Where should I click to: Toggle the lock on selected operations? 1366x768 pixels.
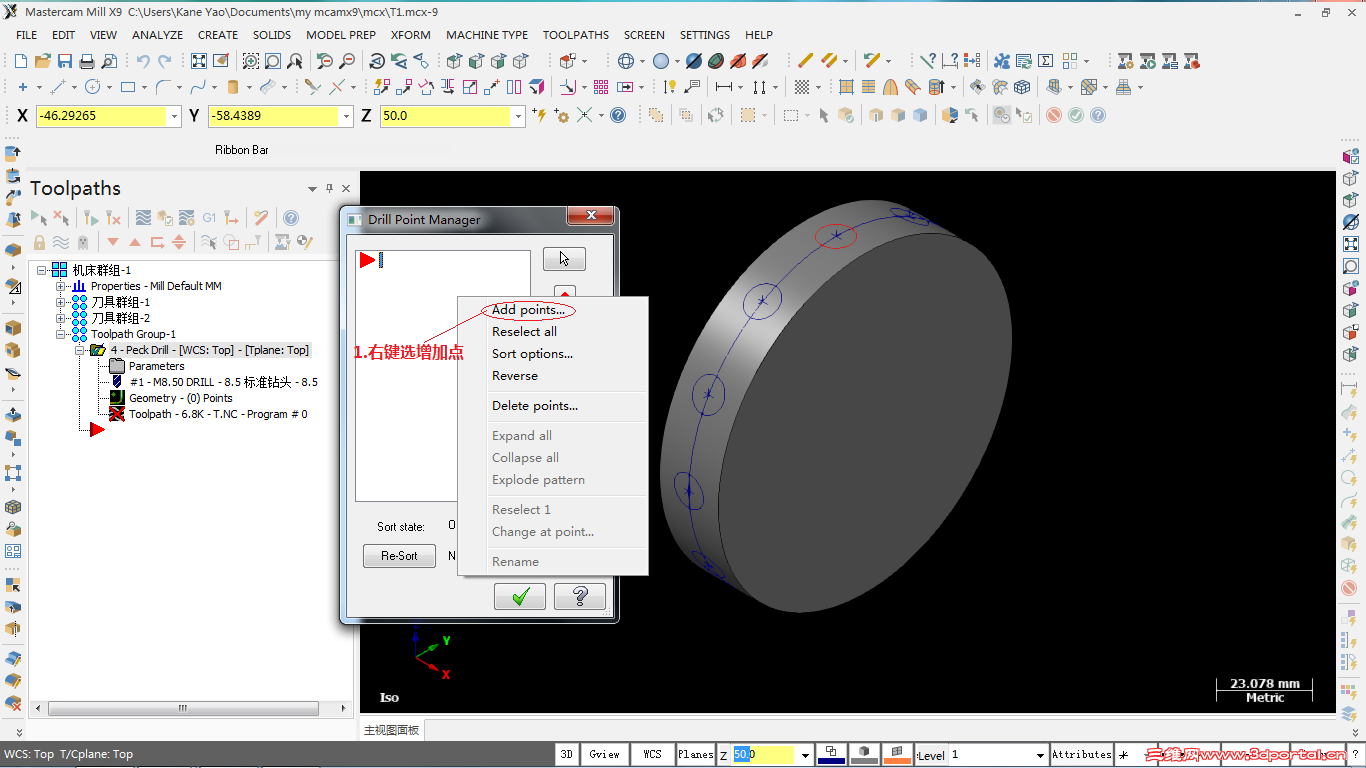[39, 242]
